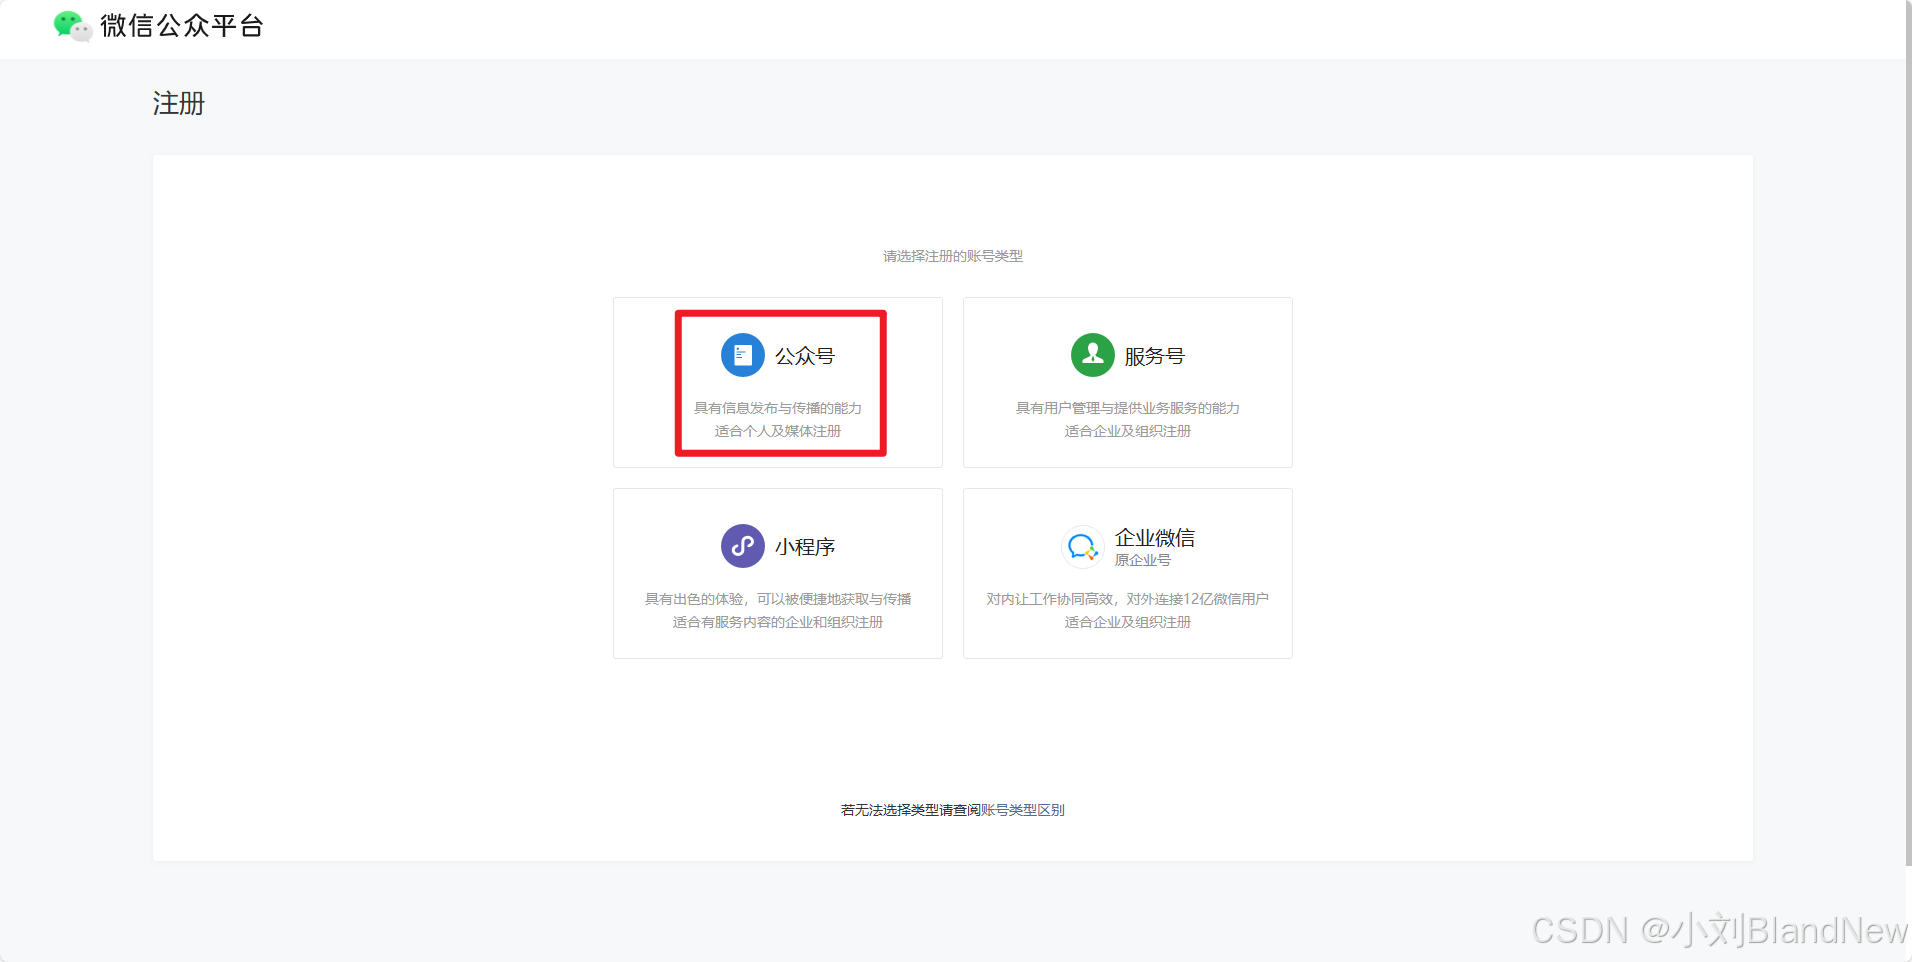
Task: Click the 注册 page heading
Action: (x=178, y=103)
